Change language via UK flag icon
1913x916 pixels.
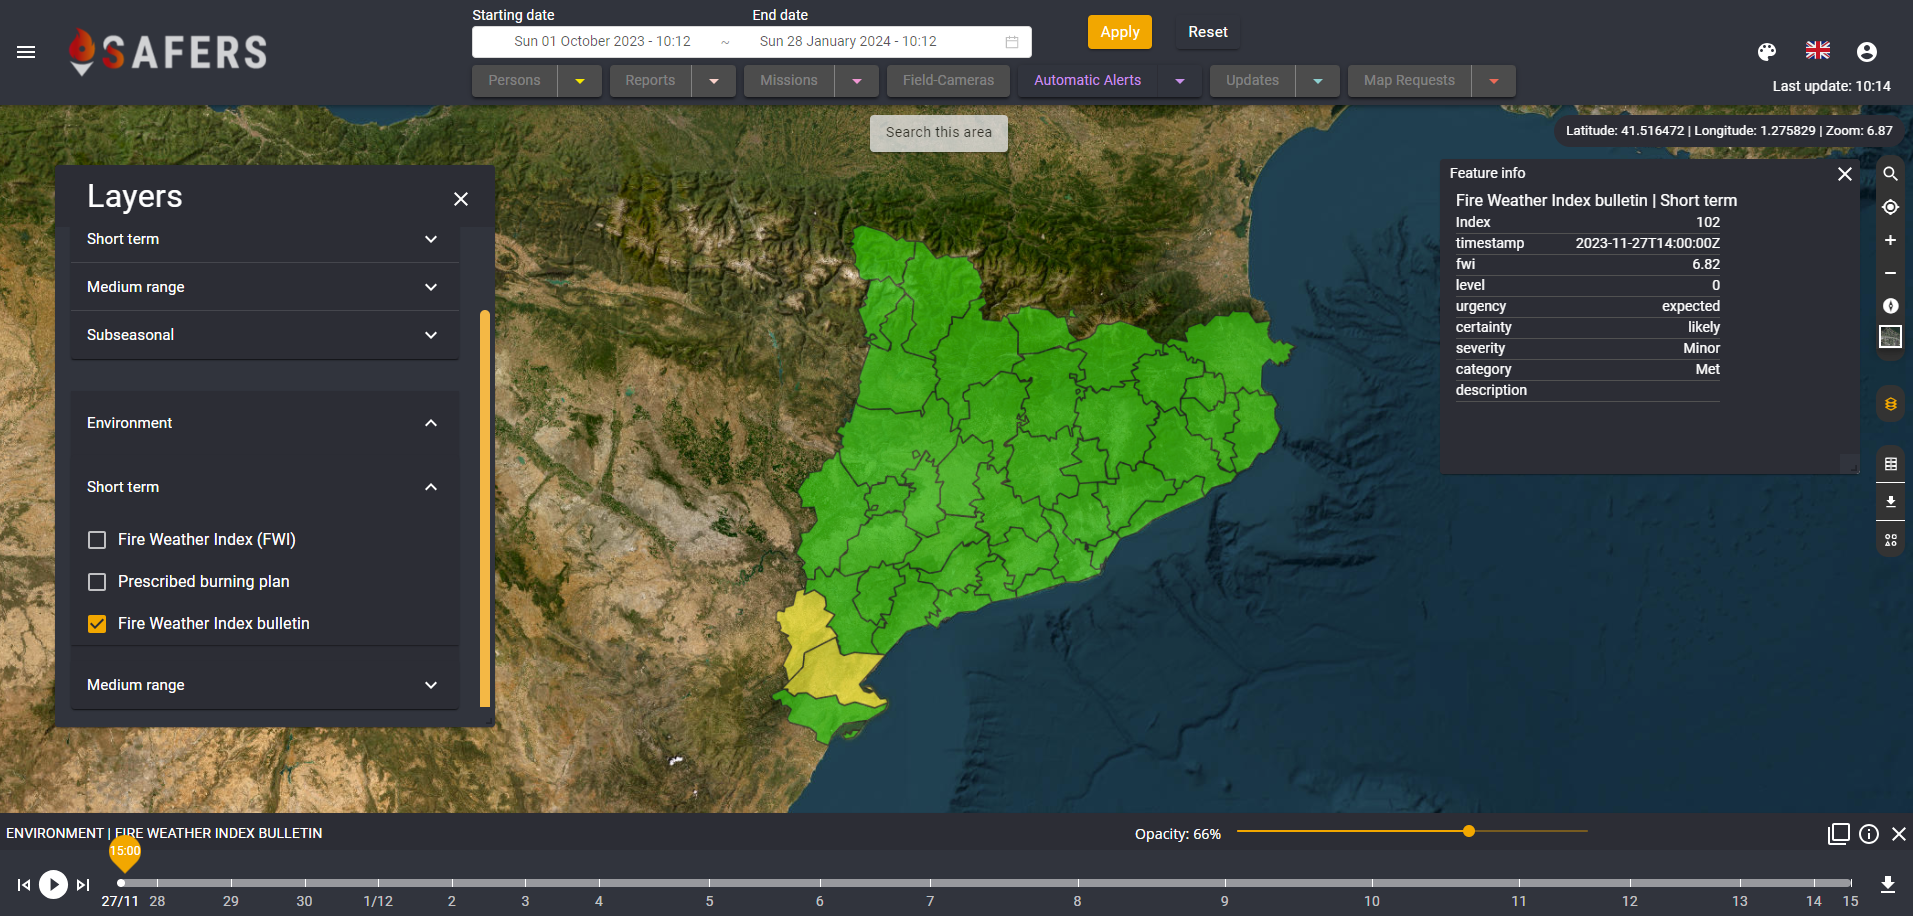pyautogui.click(x=1818, y=50)
